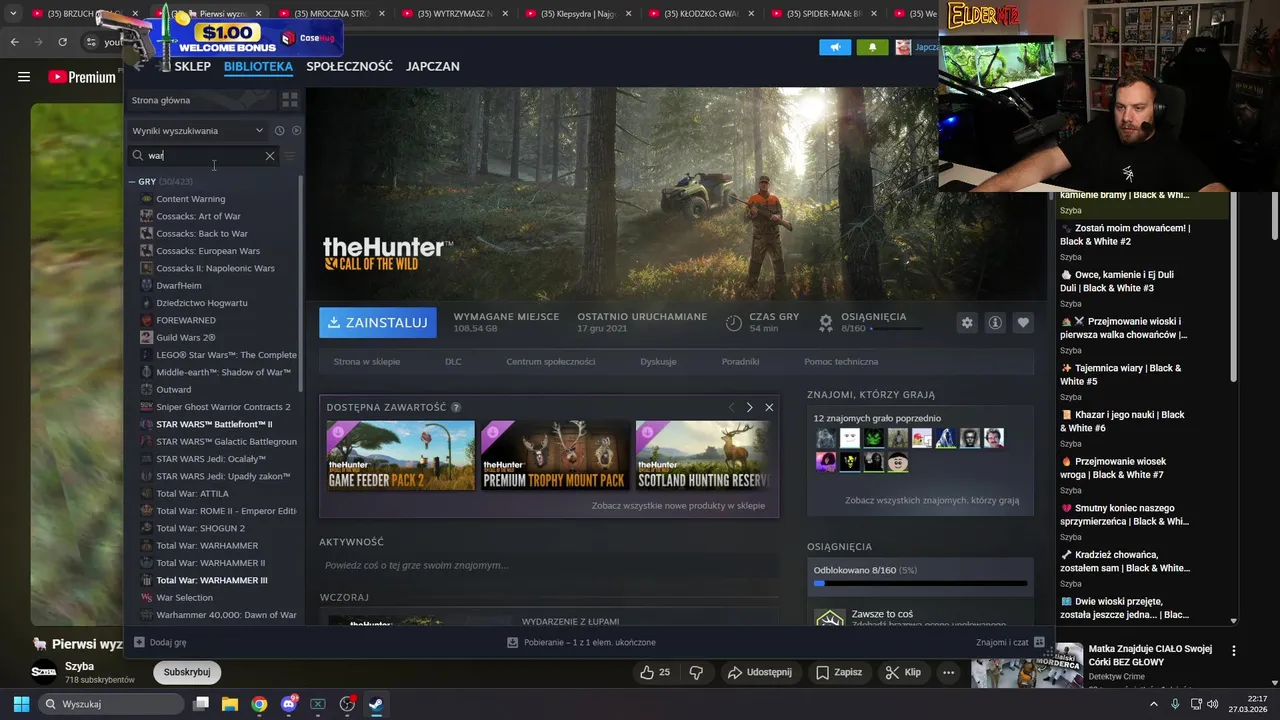
Task: Open Premium Trophy Mount Pack thumbnail
Action: pyautogui.click(x=555, y=455)
